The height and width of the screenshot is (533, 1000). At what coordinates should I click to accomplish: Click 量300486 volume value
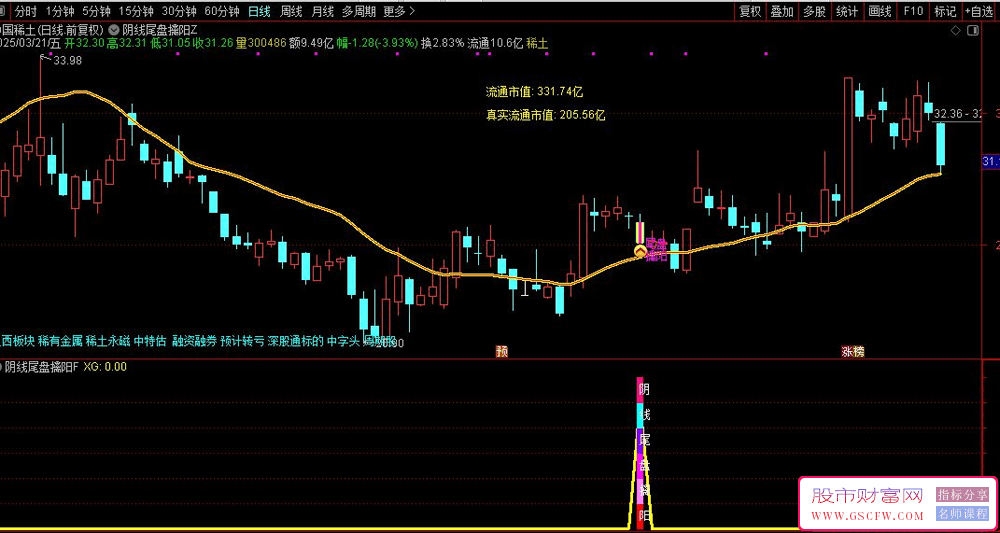(261, 43)
